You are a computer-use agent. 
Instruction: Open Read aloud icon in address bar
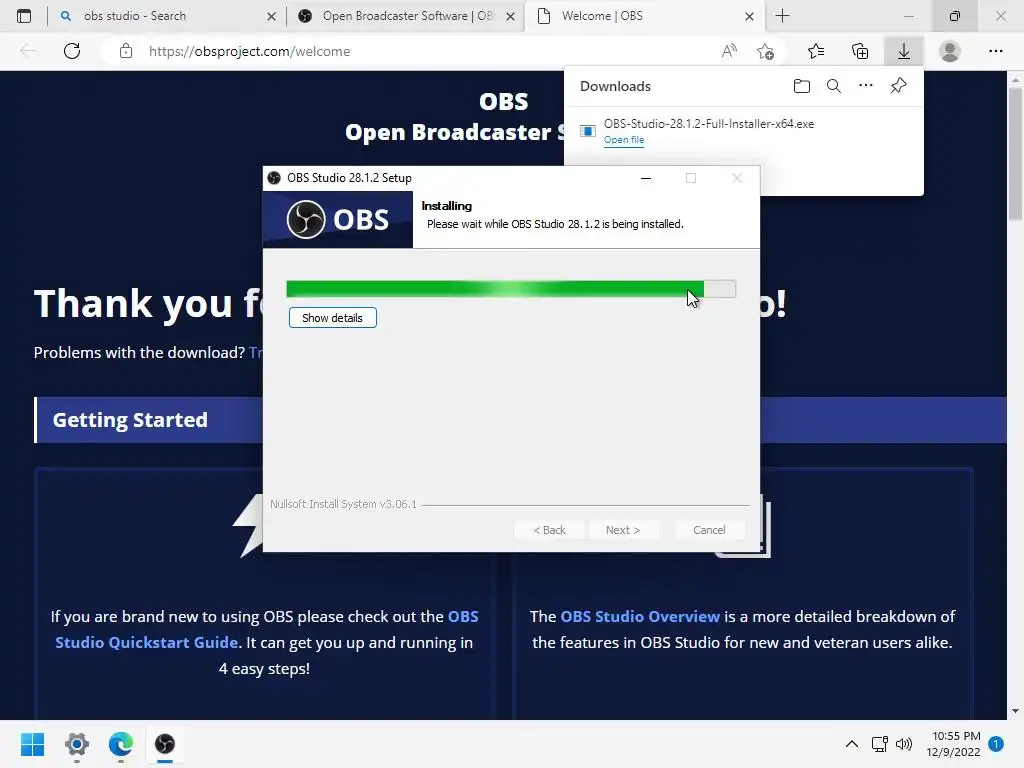click(x=729, y=51)
